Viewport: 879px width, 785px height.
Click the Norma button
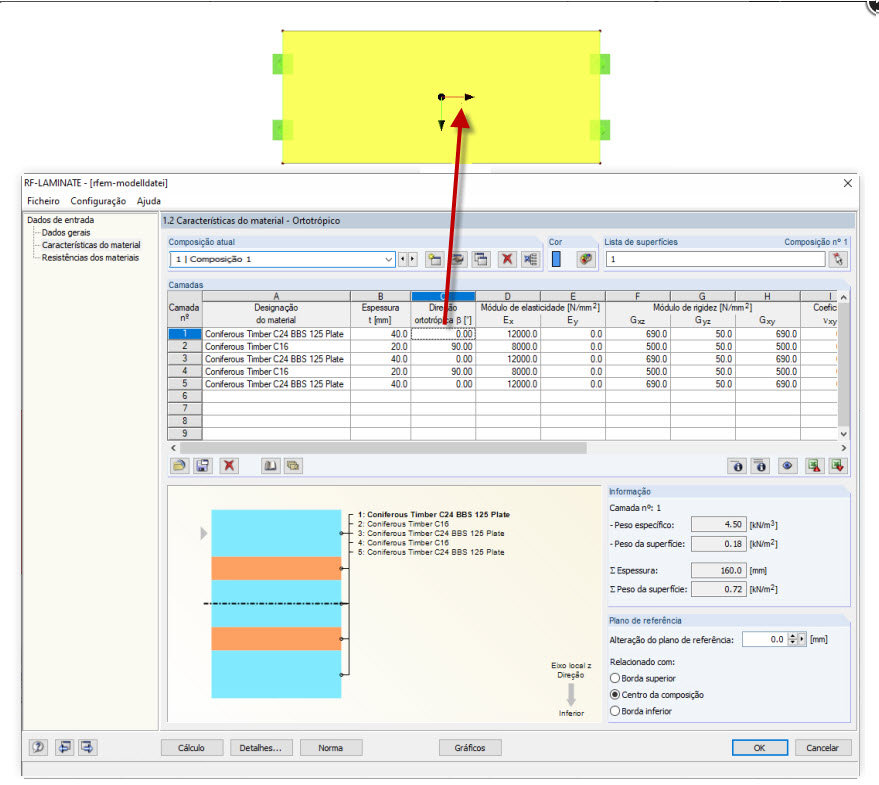click(x=331, y=748)
